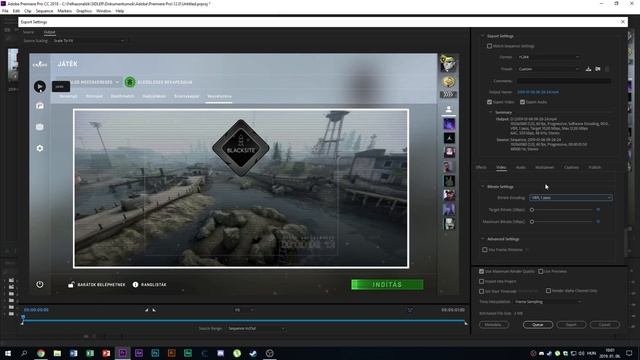Open the preview zoom level dropdown
Screen dimensions: 640x360
(x=243, y=310)
